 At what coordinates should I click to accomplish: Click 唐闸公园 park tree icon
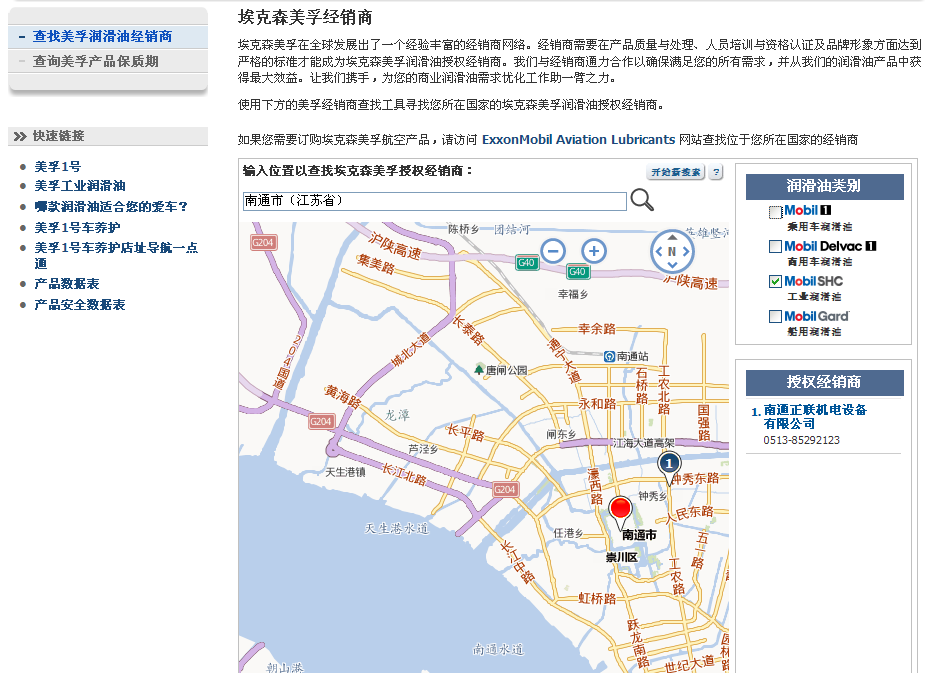479,370
